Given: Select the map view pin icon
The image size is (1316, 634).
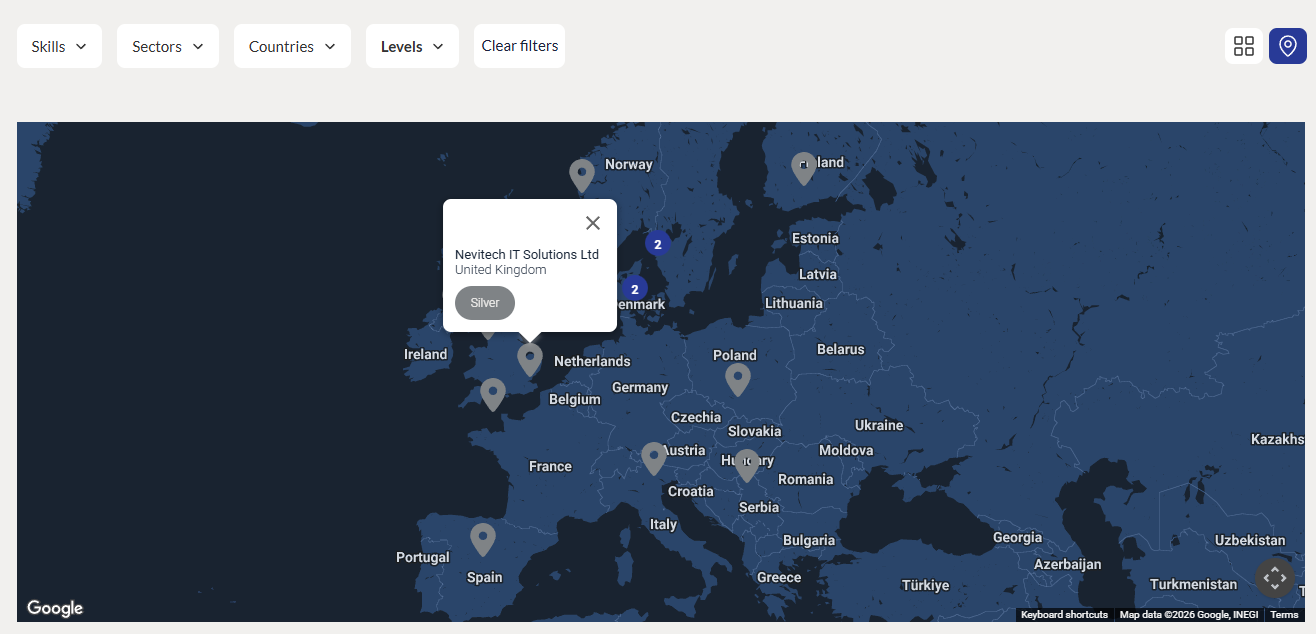Looking at the screenshot, I should click(x=1287, y=46).
